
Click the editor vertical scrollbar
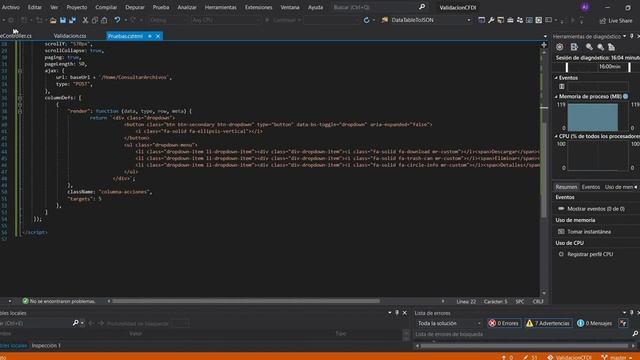tap(544, 170)
